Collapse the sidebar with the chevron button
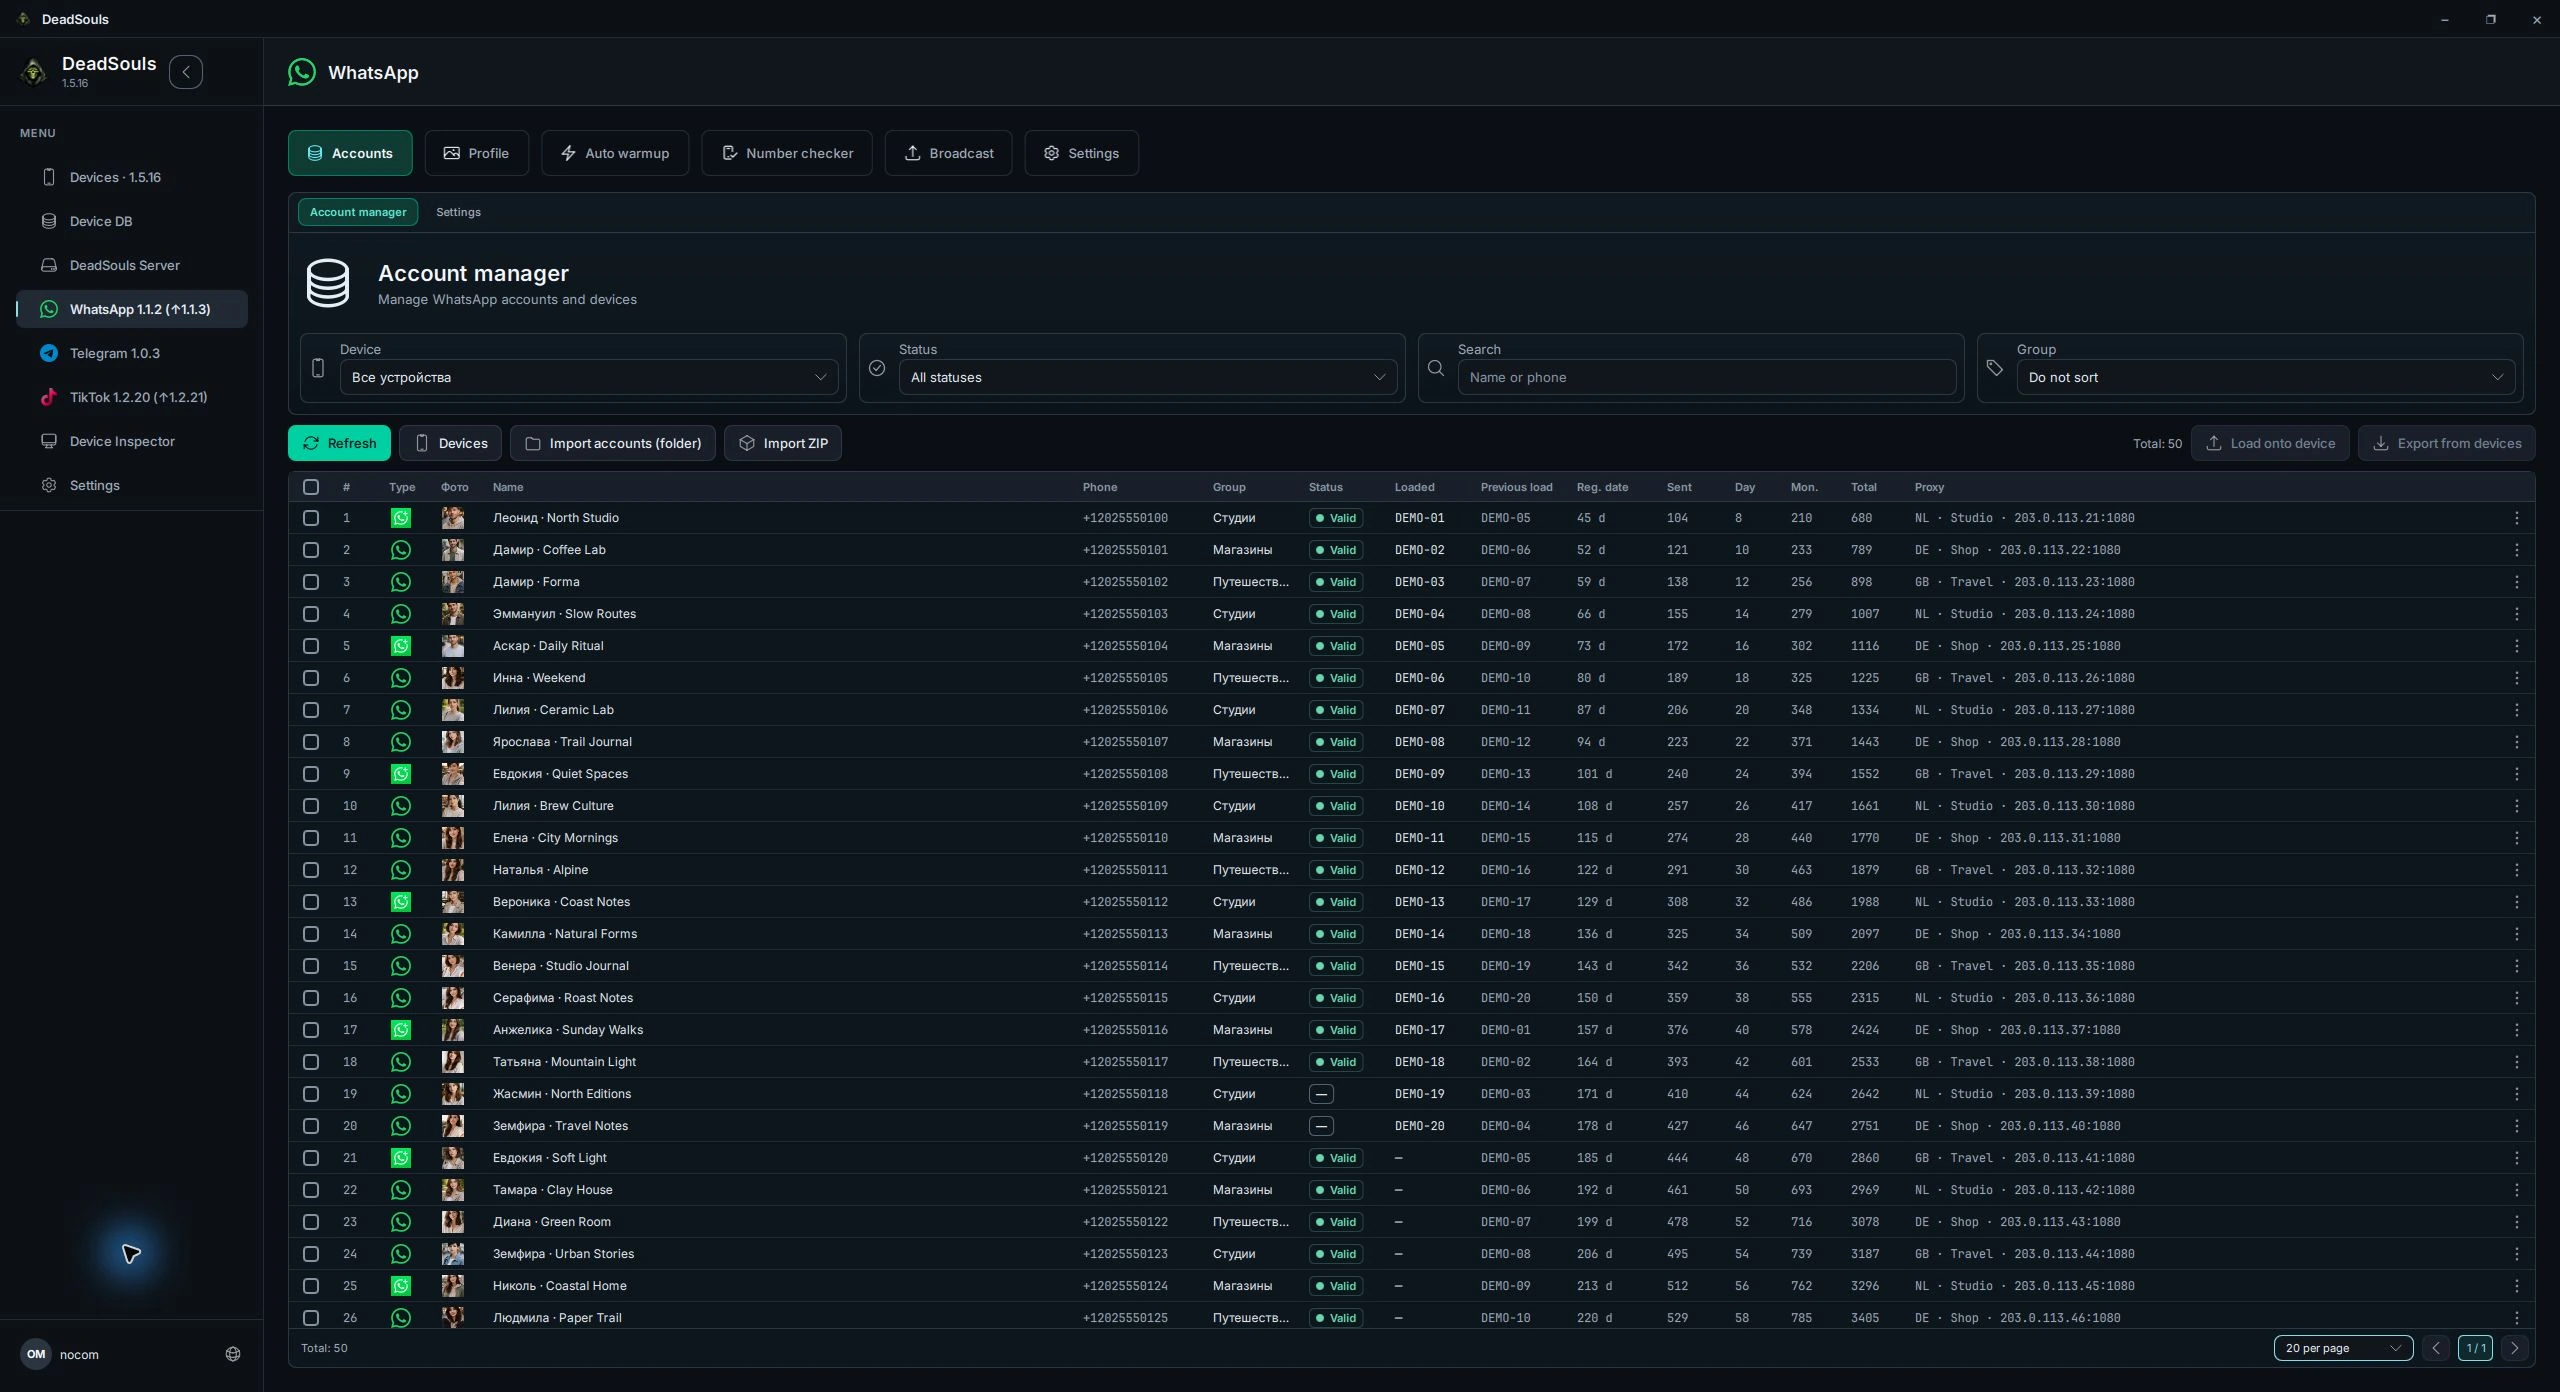Viewport: 2560px width, 1392px height. pyautogui.click(x=186, y=72)
